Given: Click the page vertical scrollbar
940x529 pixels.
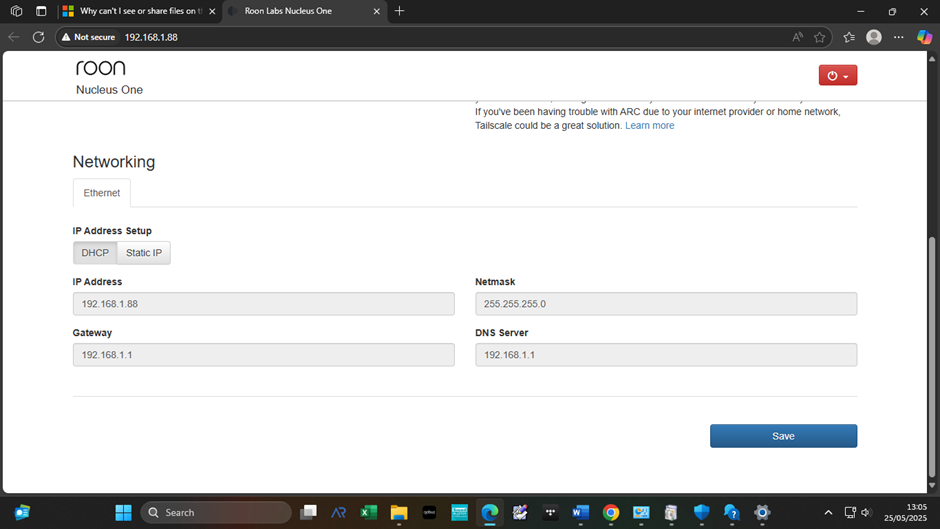Looking at the screenshot, I should 932,359.
